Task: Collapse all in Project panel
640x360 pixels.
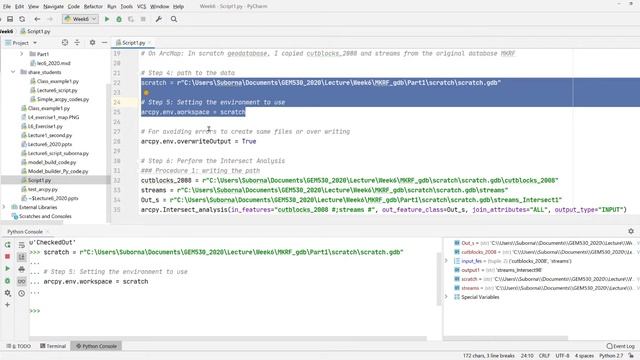Action: [77, 42]
